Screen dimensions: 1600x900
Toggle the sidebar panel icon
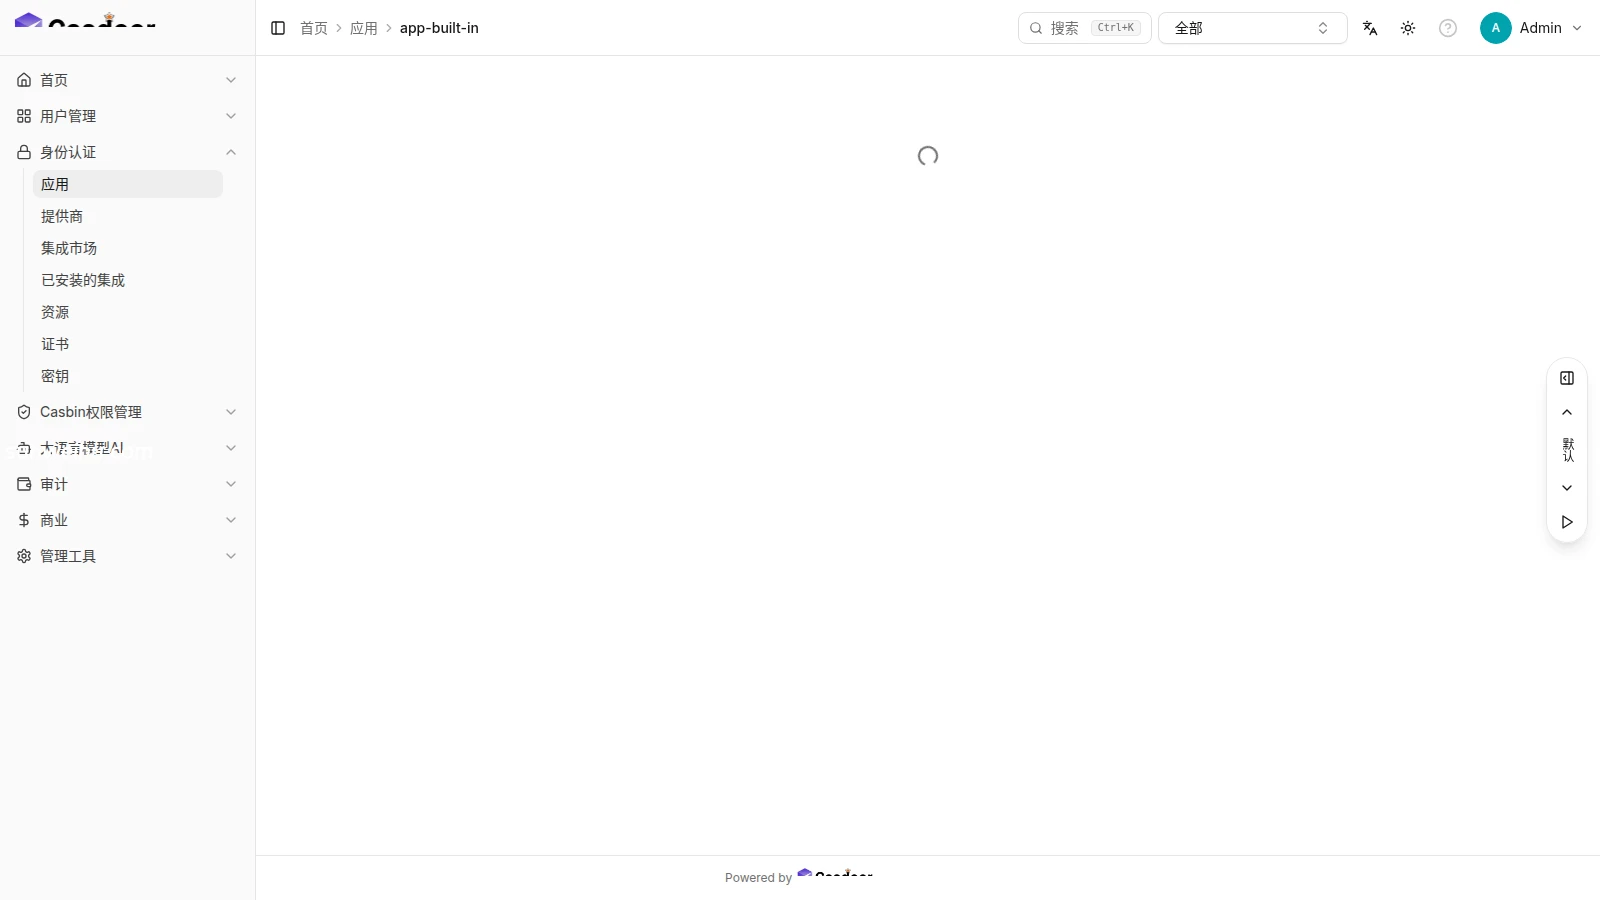click(278, 28)
